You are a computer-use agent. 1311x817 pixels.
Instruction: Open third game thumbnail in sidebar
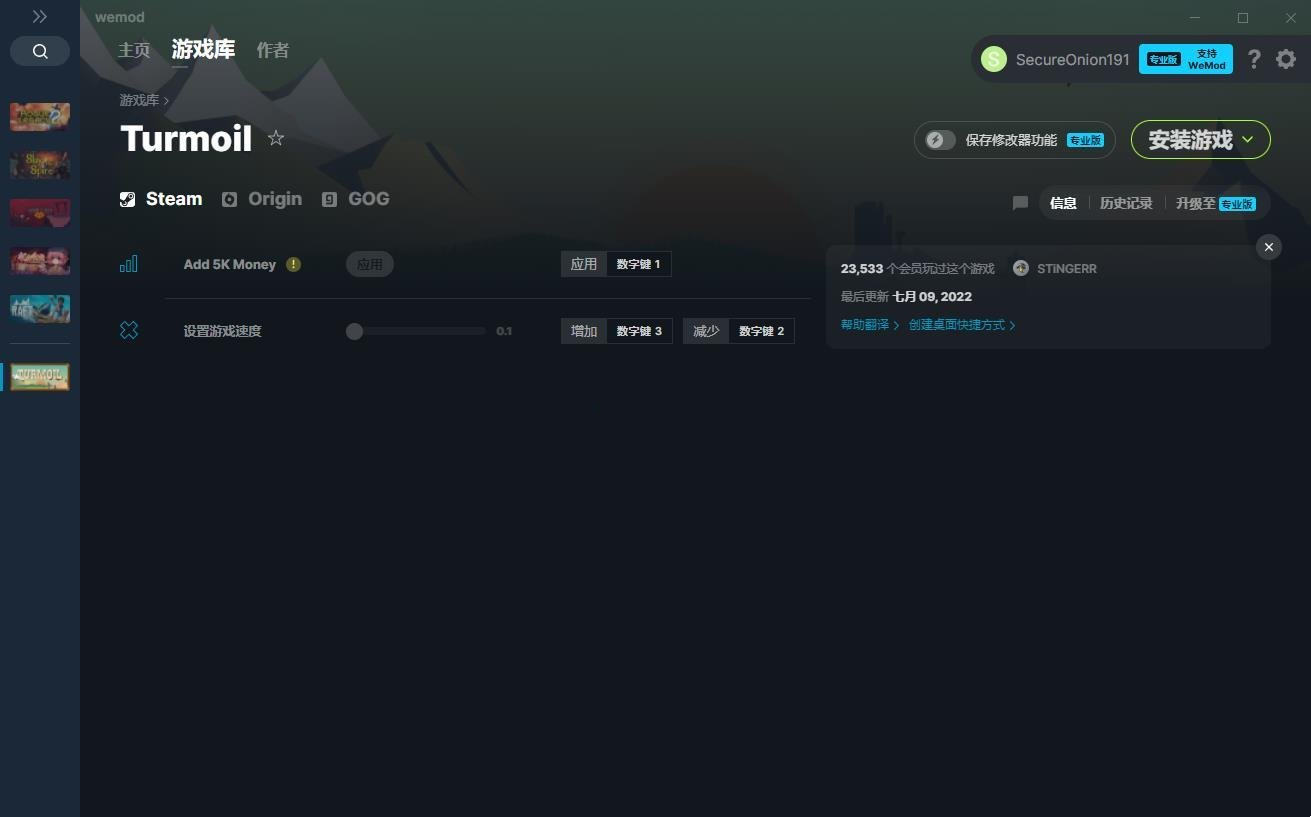click(40, 213)
